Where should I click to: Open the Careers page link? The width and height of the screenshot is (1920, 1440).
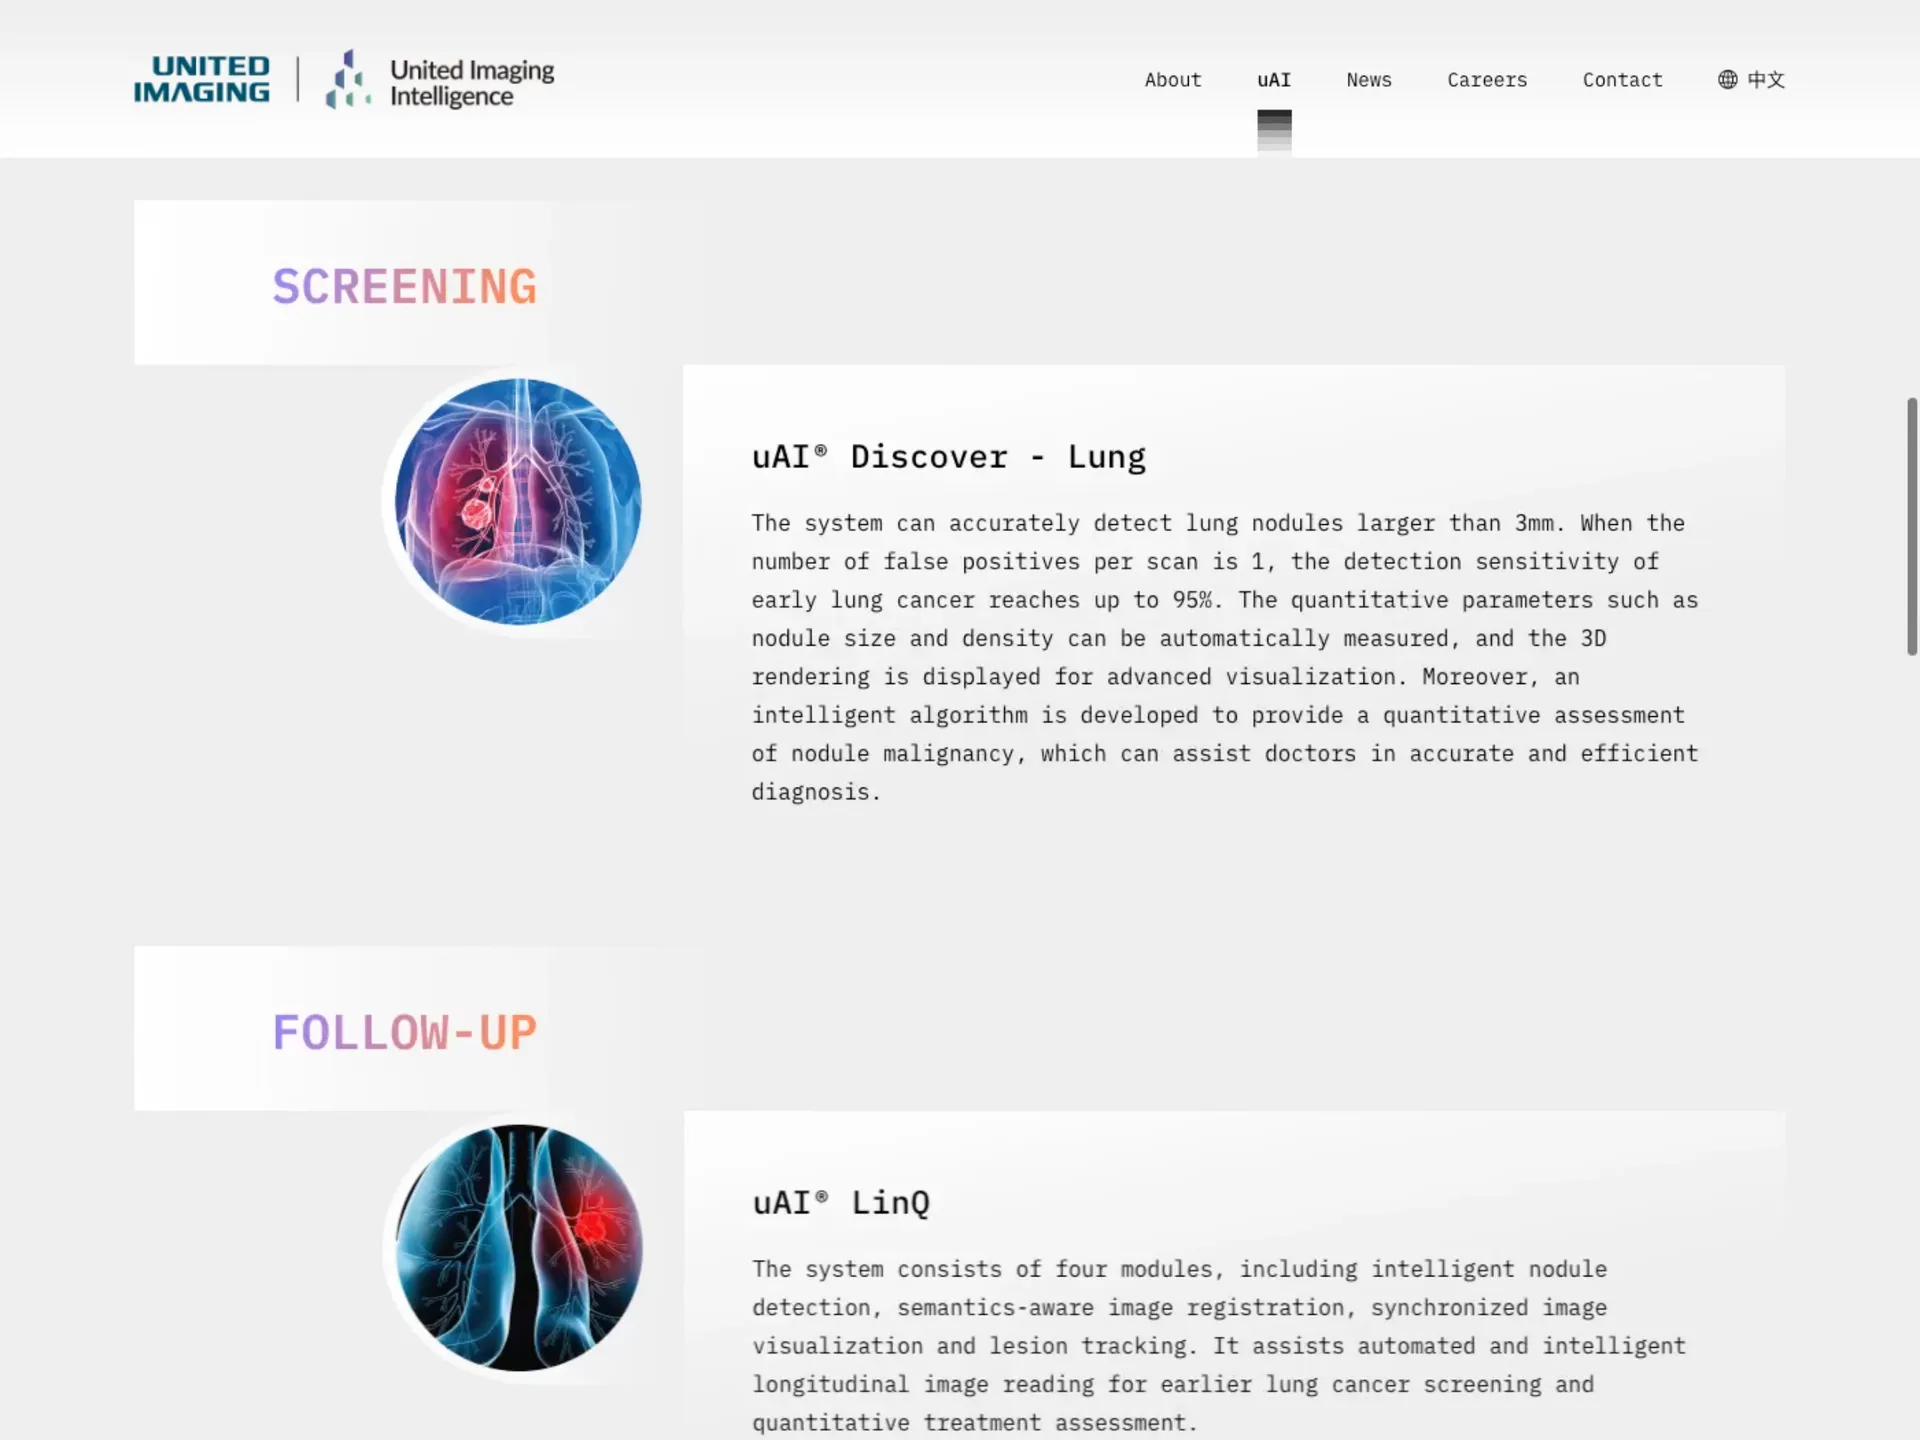click(x=1486, y=80)
